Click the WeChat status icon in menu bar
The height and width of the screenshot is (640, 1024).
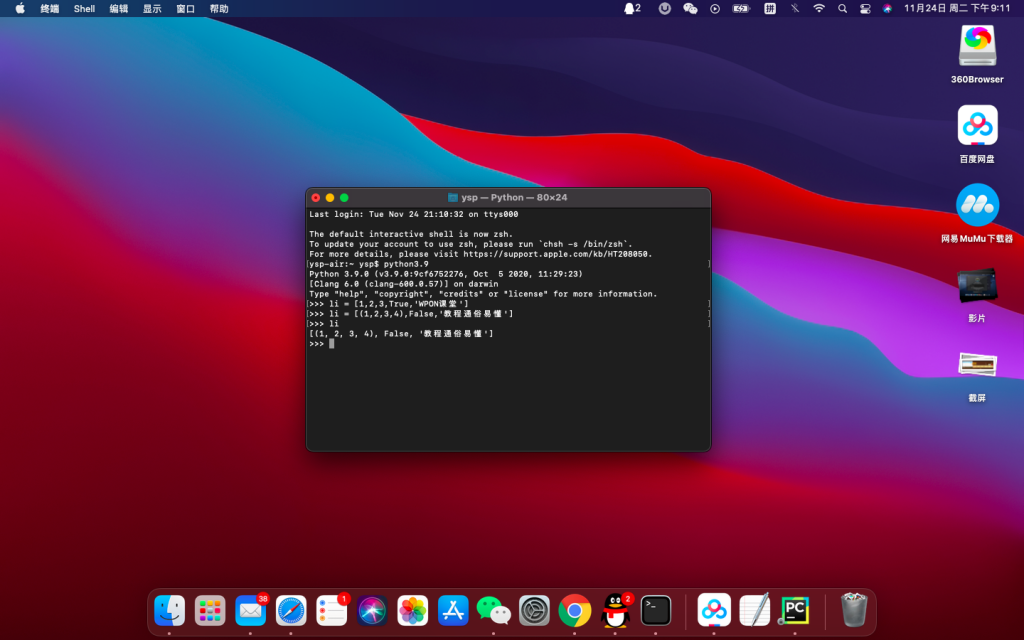(x=690, y=8)
